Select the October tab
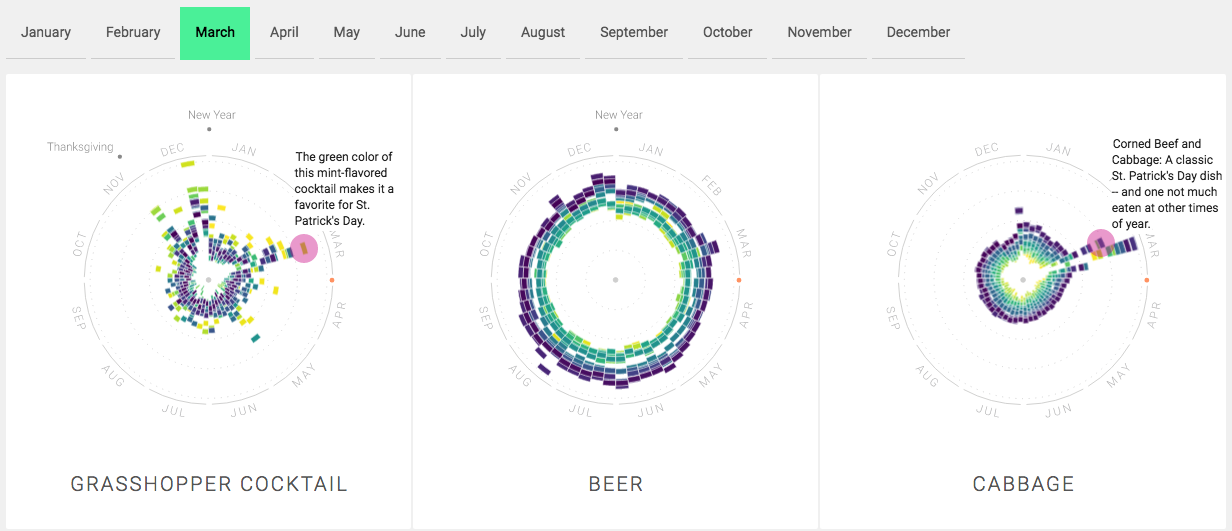Image resolution: width=1232 pixels, height=531 pixels. click(728, 32)
